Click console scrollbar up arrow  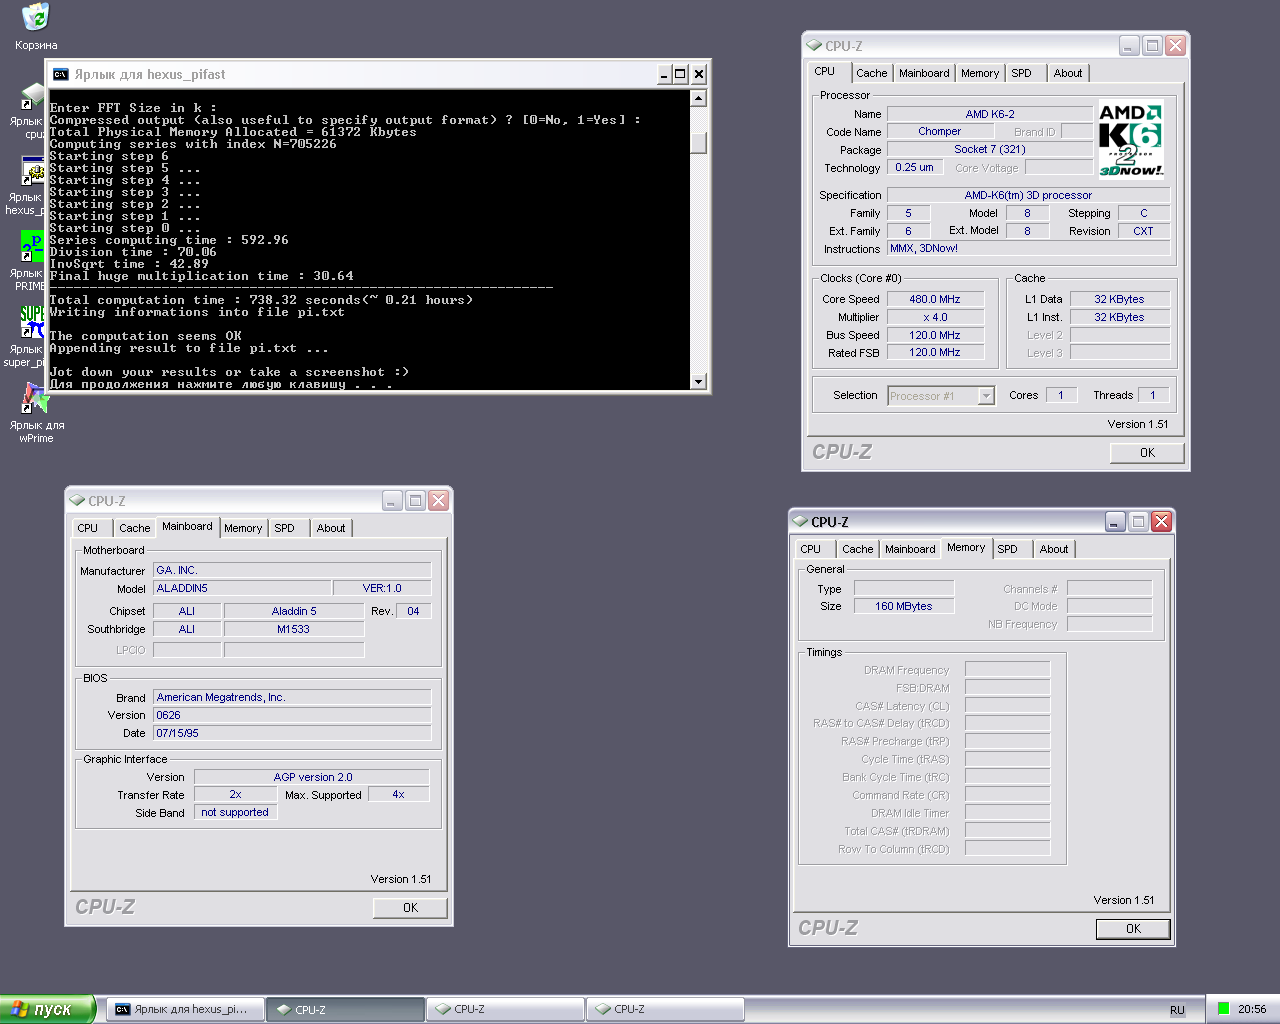coord(699,98)
